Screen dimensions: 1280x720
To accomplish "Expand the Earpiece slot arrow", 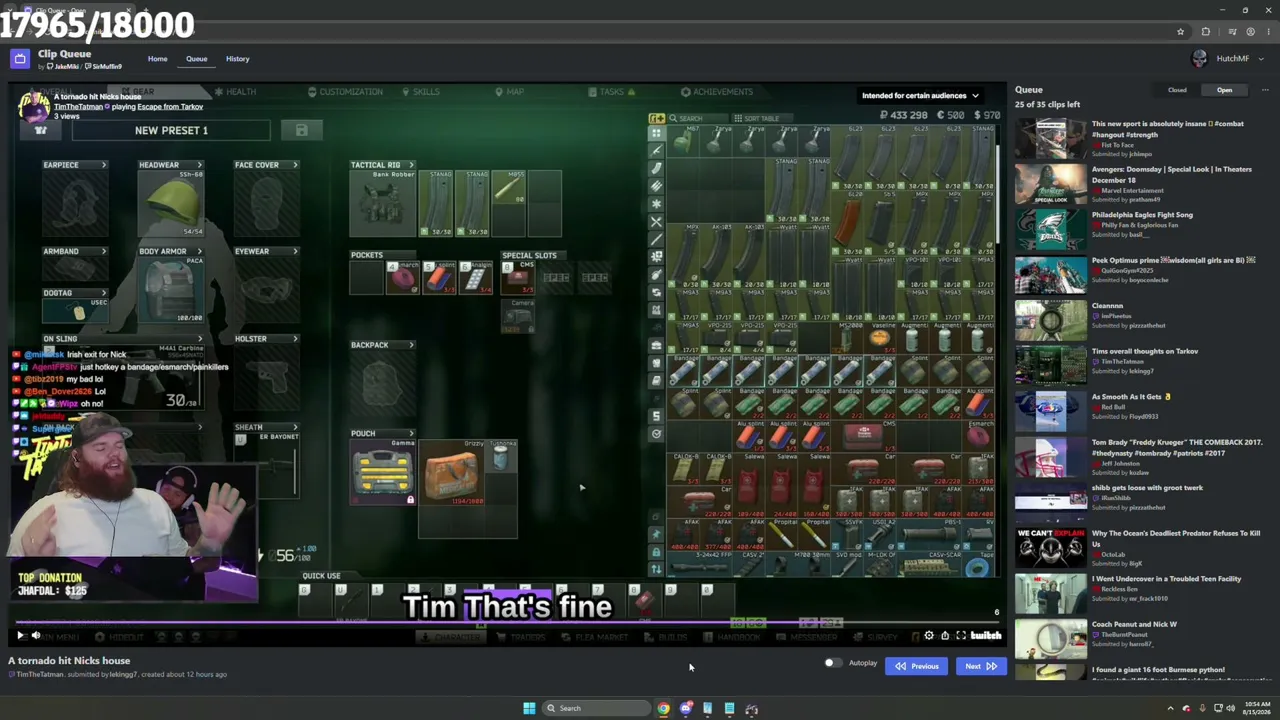I will (x=104, y=165).
